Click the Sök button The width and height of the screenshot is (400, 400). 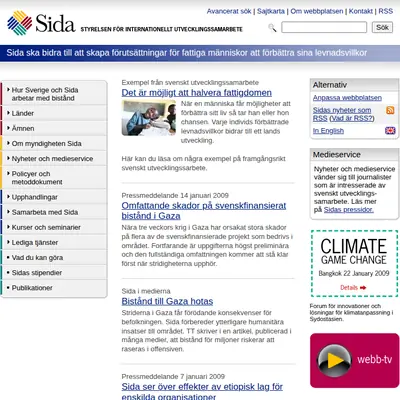point(382,27)
